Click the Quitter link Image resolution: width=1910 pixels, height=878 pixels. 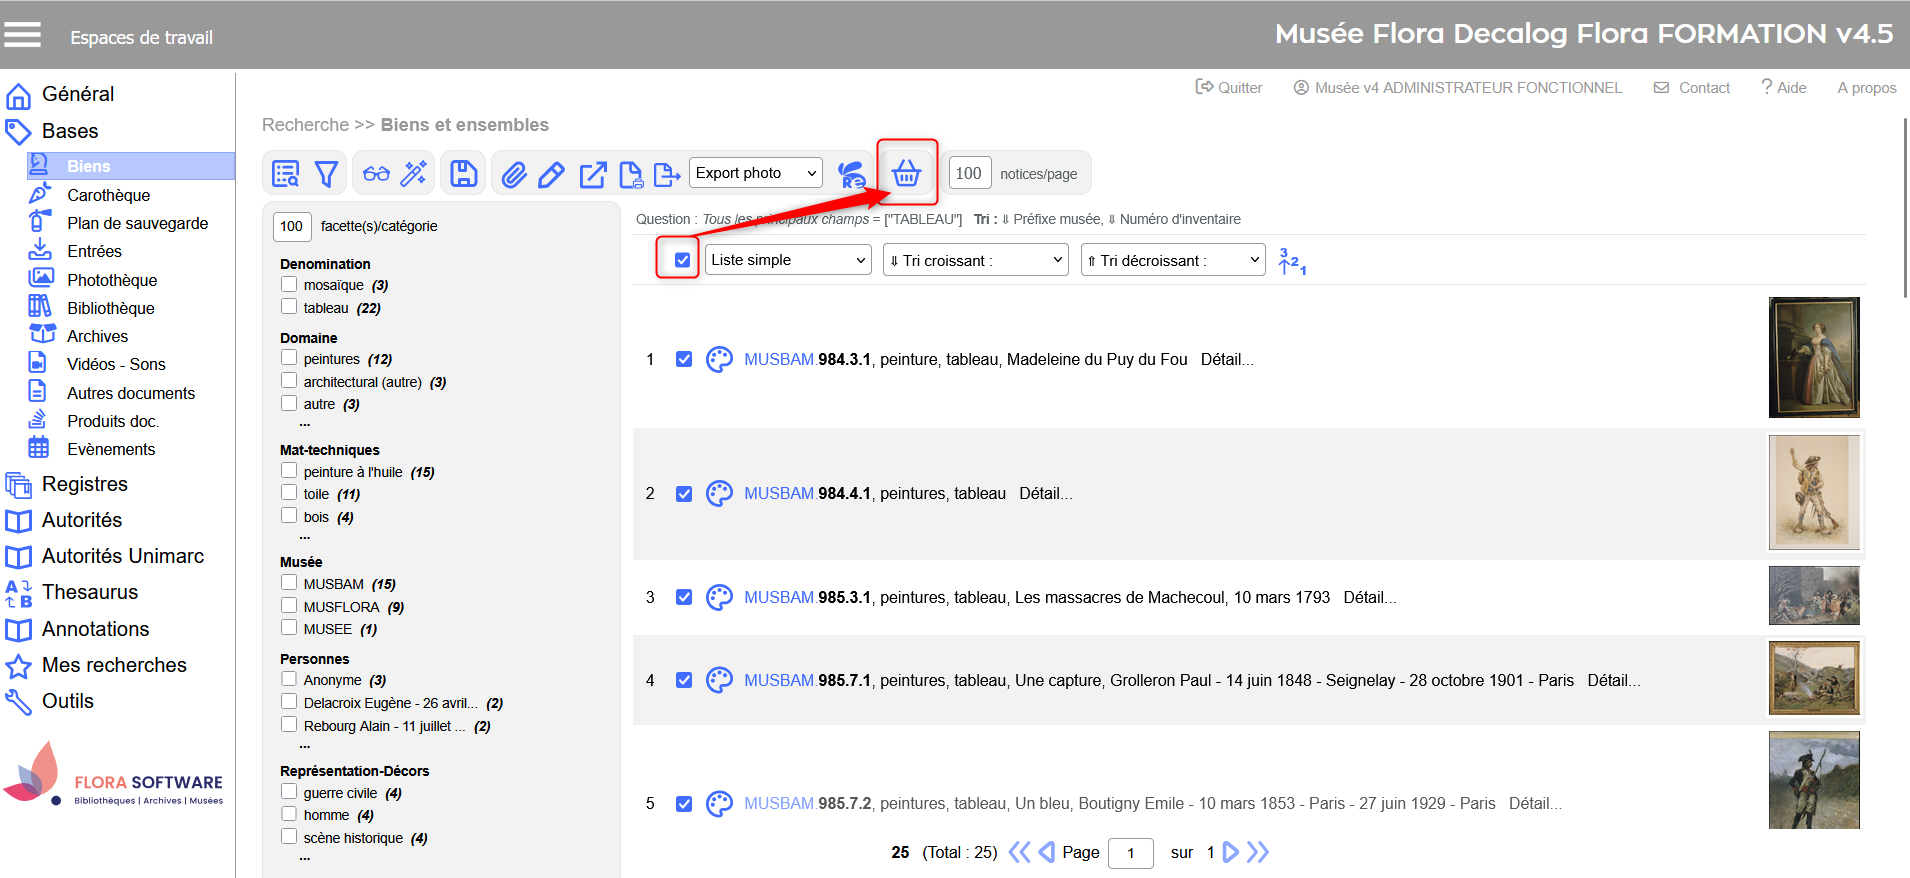[x=1230, y=88]
